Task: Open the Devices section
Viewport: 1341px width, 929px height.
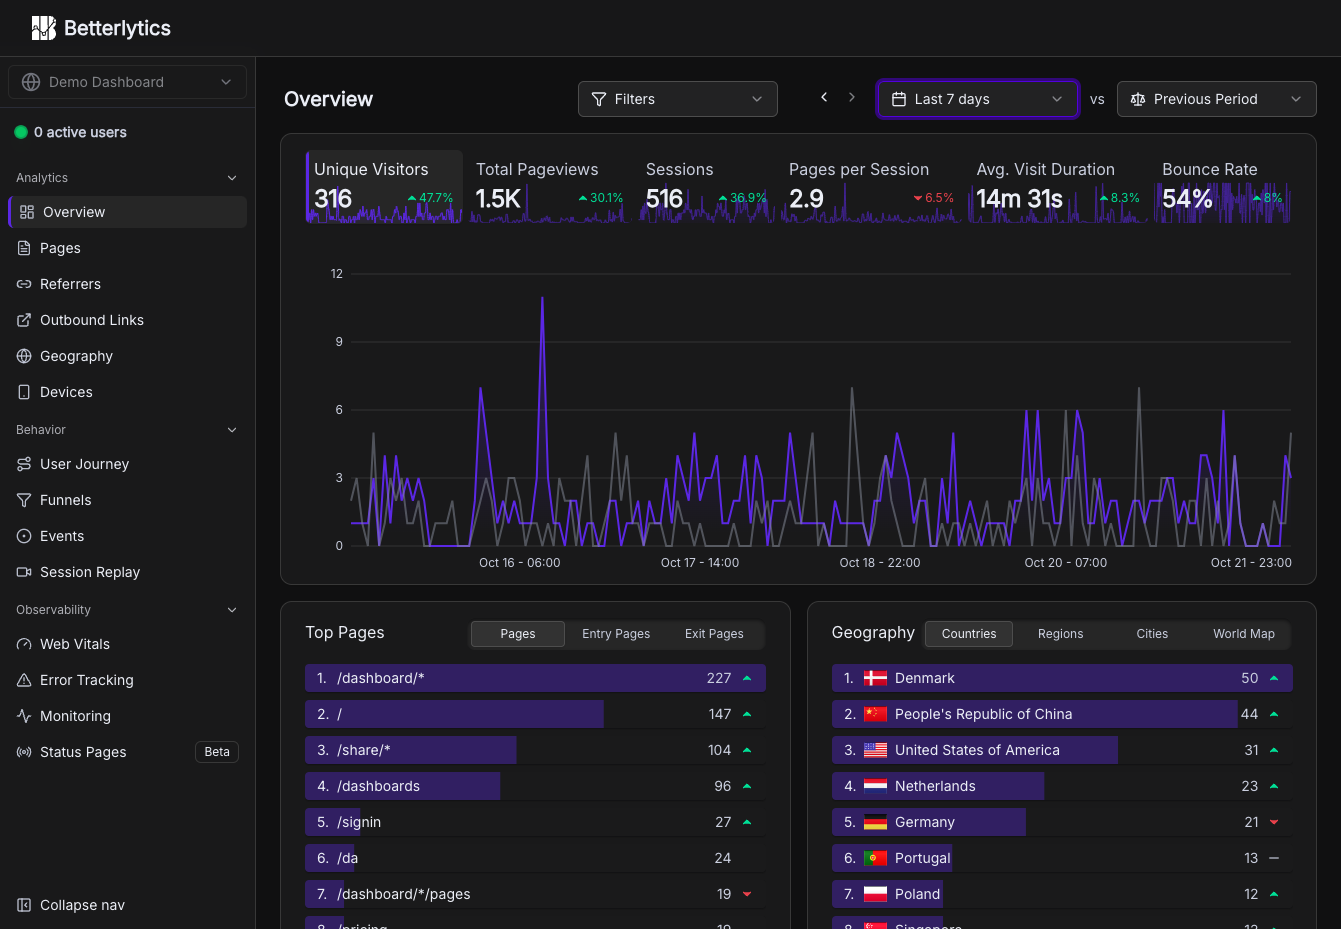Action: (127, 392)
